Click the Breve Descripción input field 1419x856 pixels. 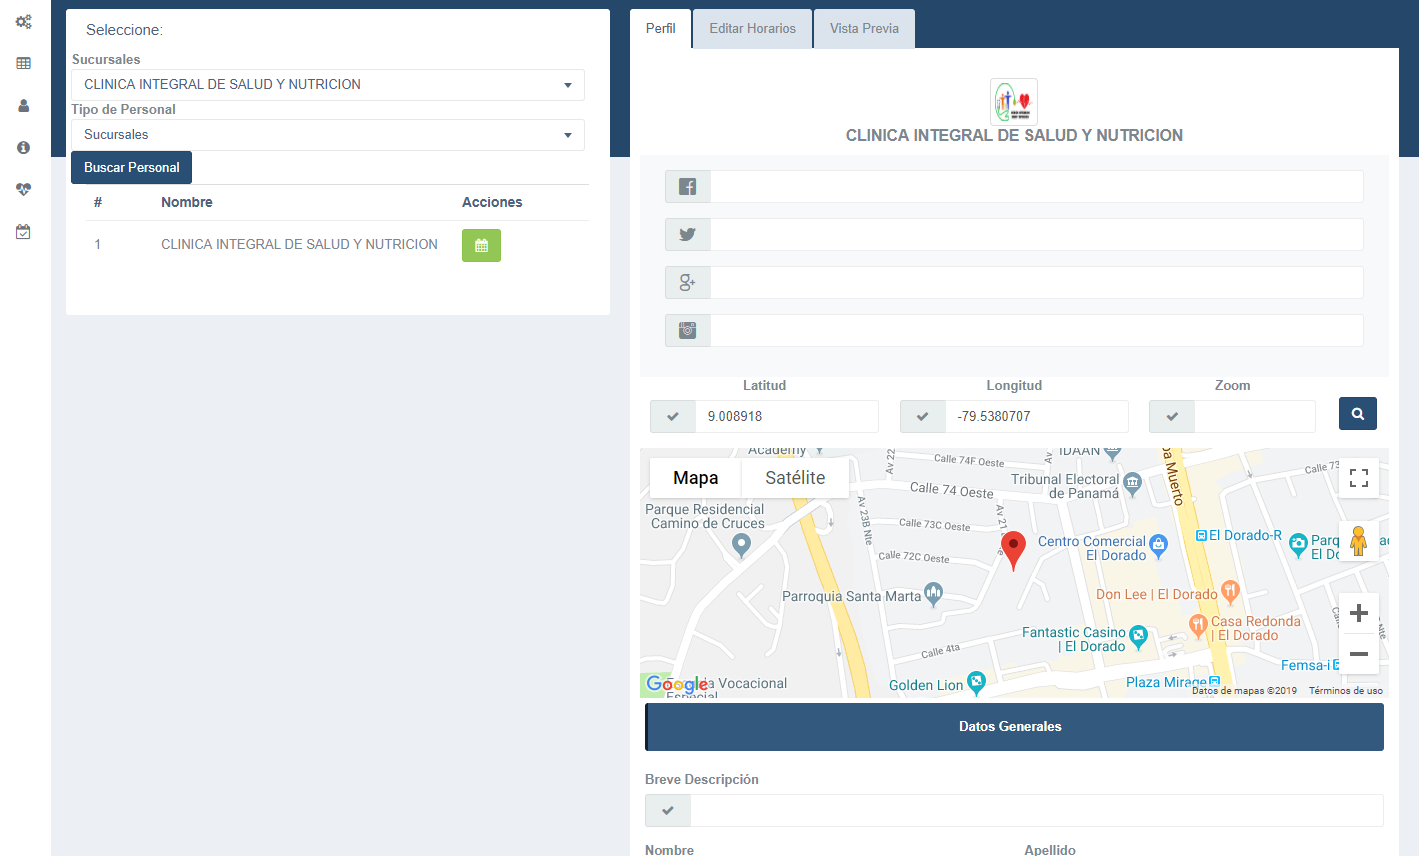(1037, 811)
